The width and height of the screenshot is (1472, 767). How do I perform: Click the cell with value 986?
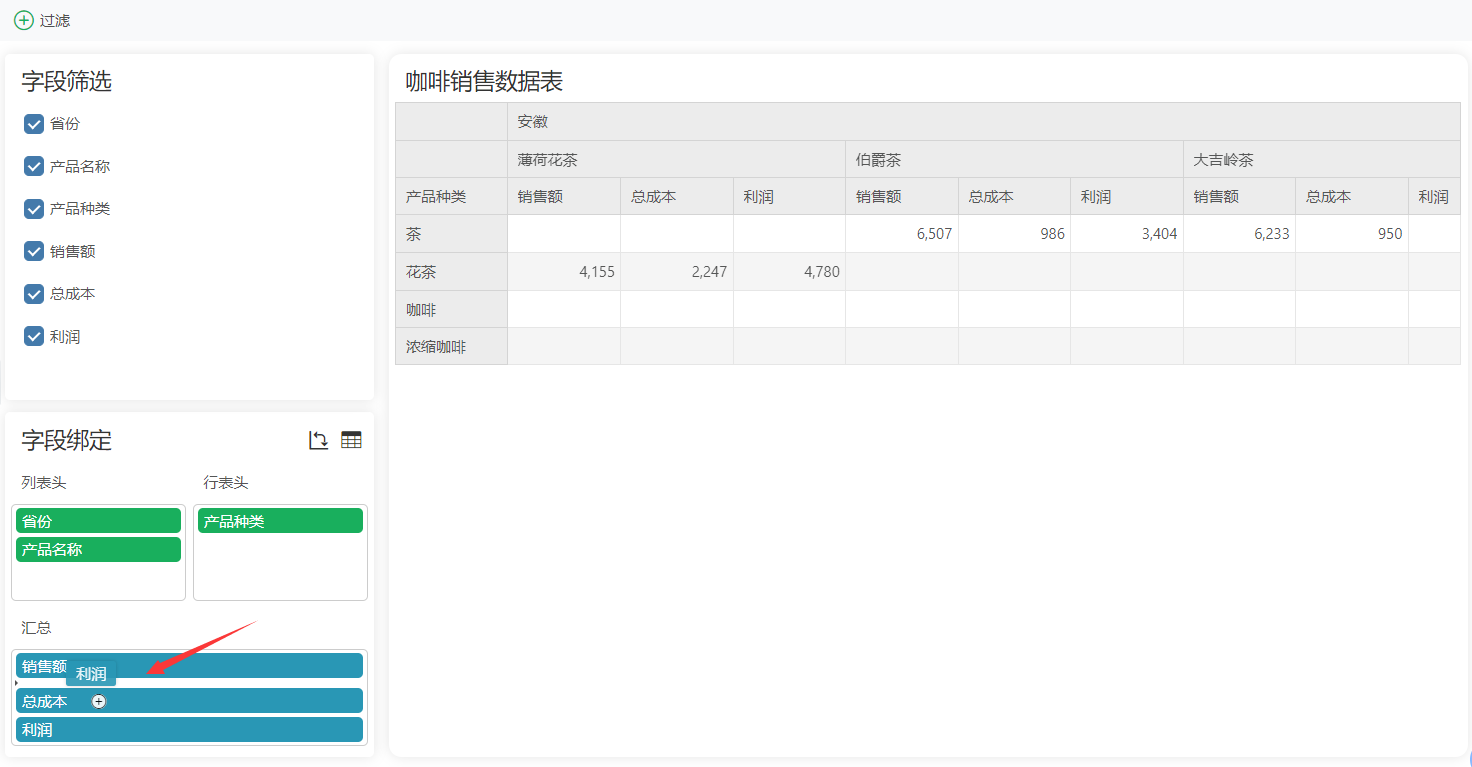tap(1014, 234)
